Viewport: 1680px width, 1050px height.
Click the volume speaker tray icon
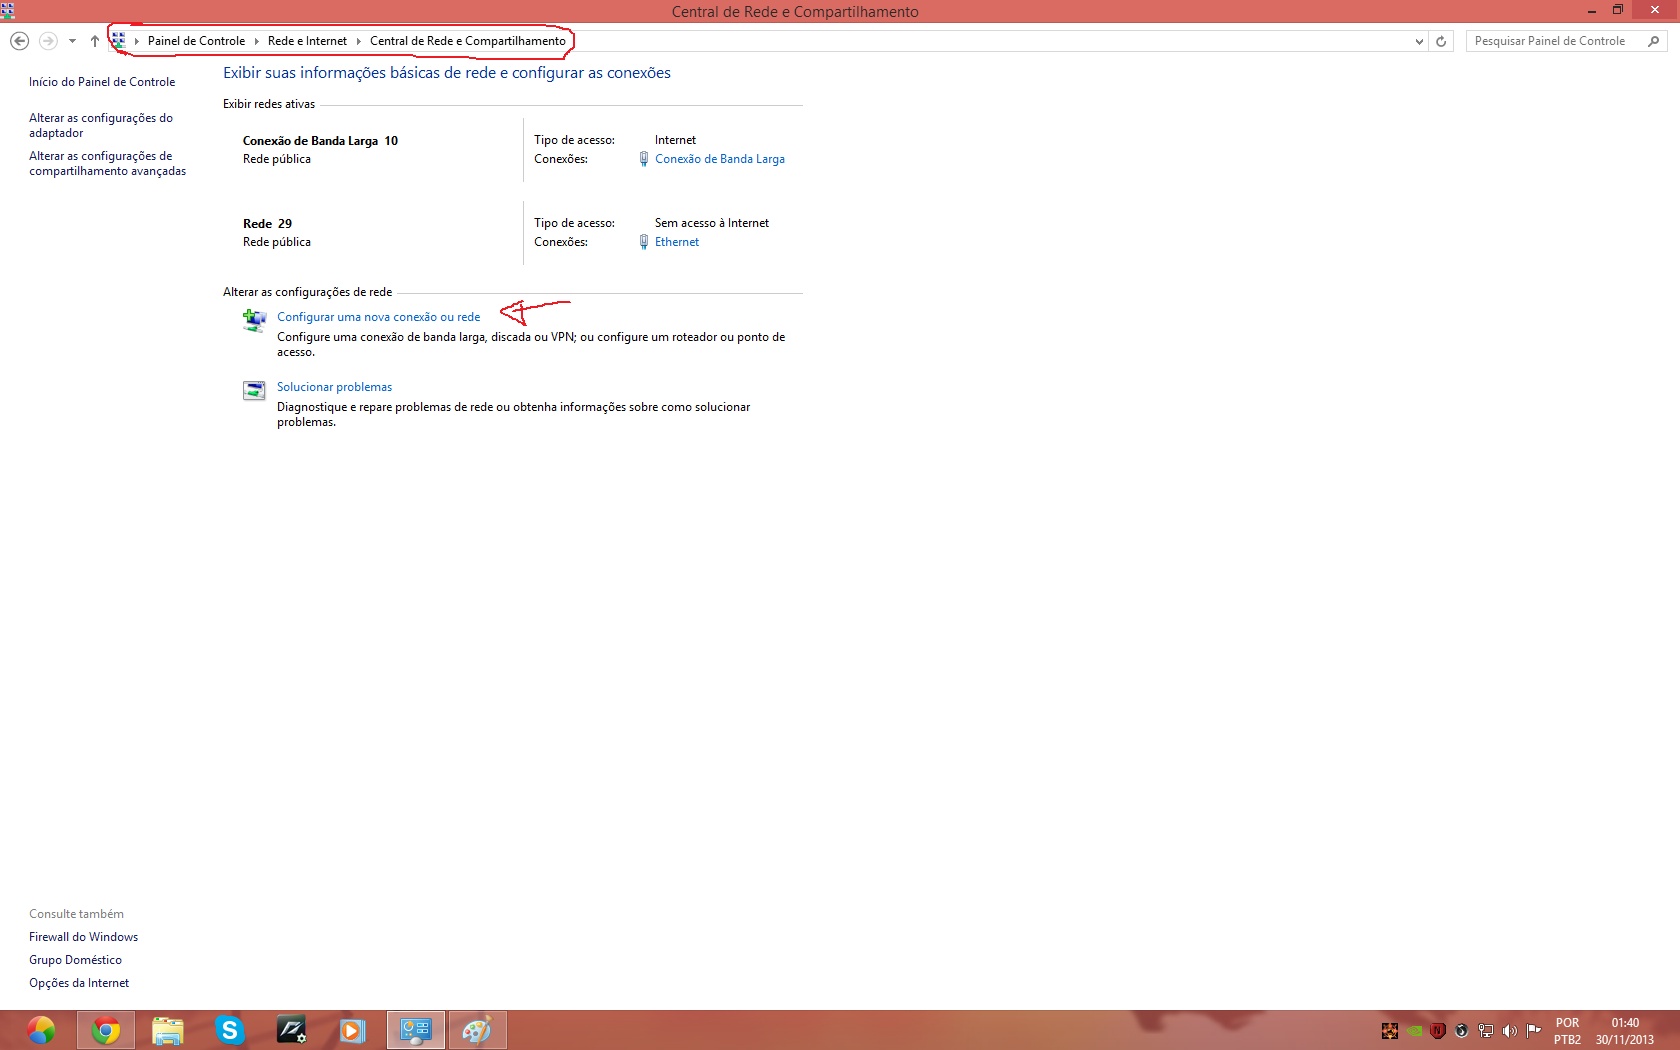click(x=1510, y=1031)
